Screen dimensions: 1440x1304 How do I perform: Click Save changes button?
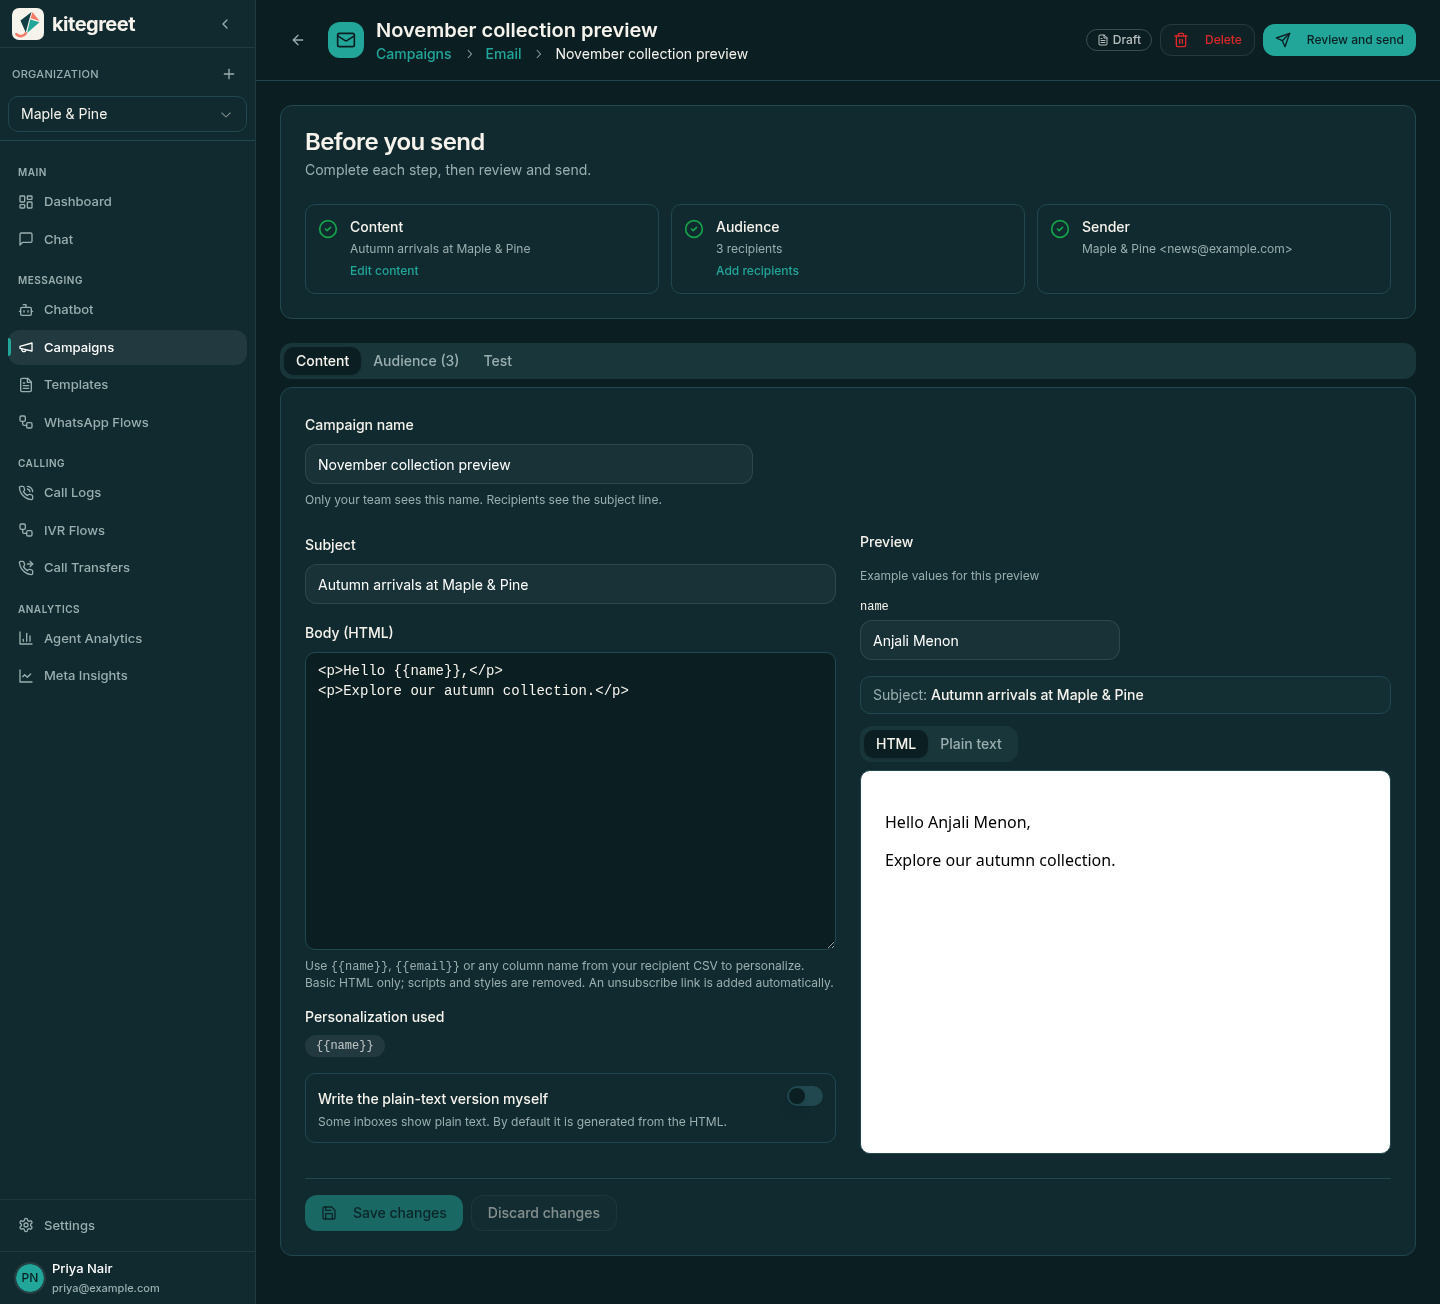coord(384,1213)
